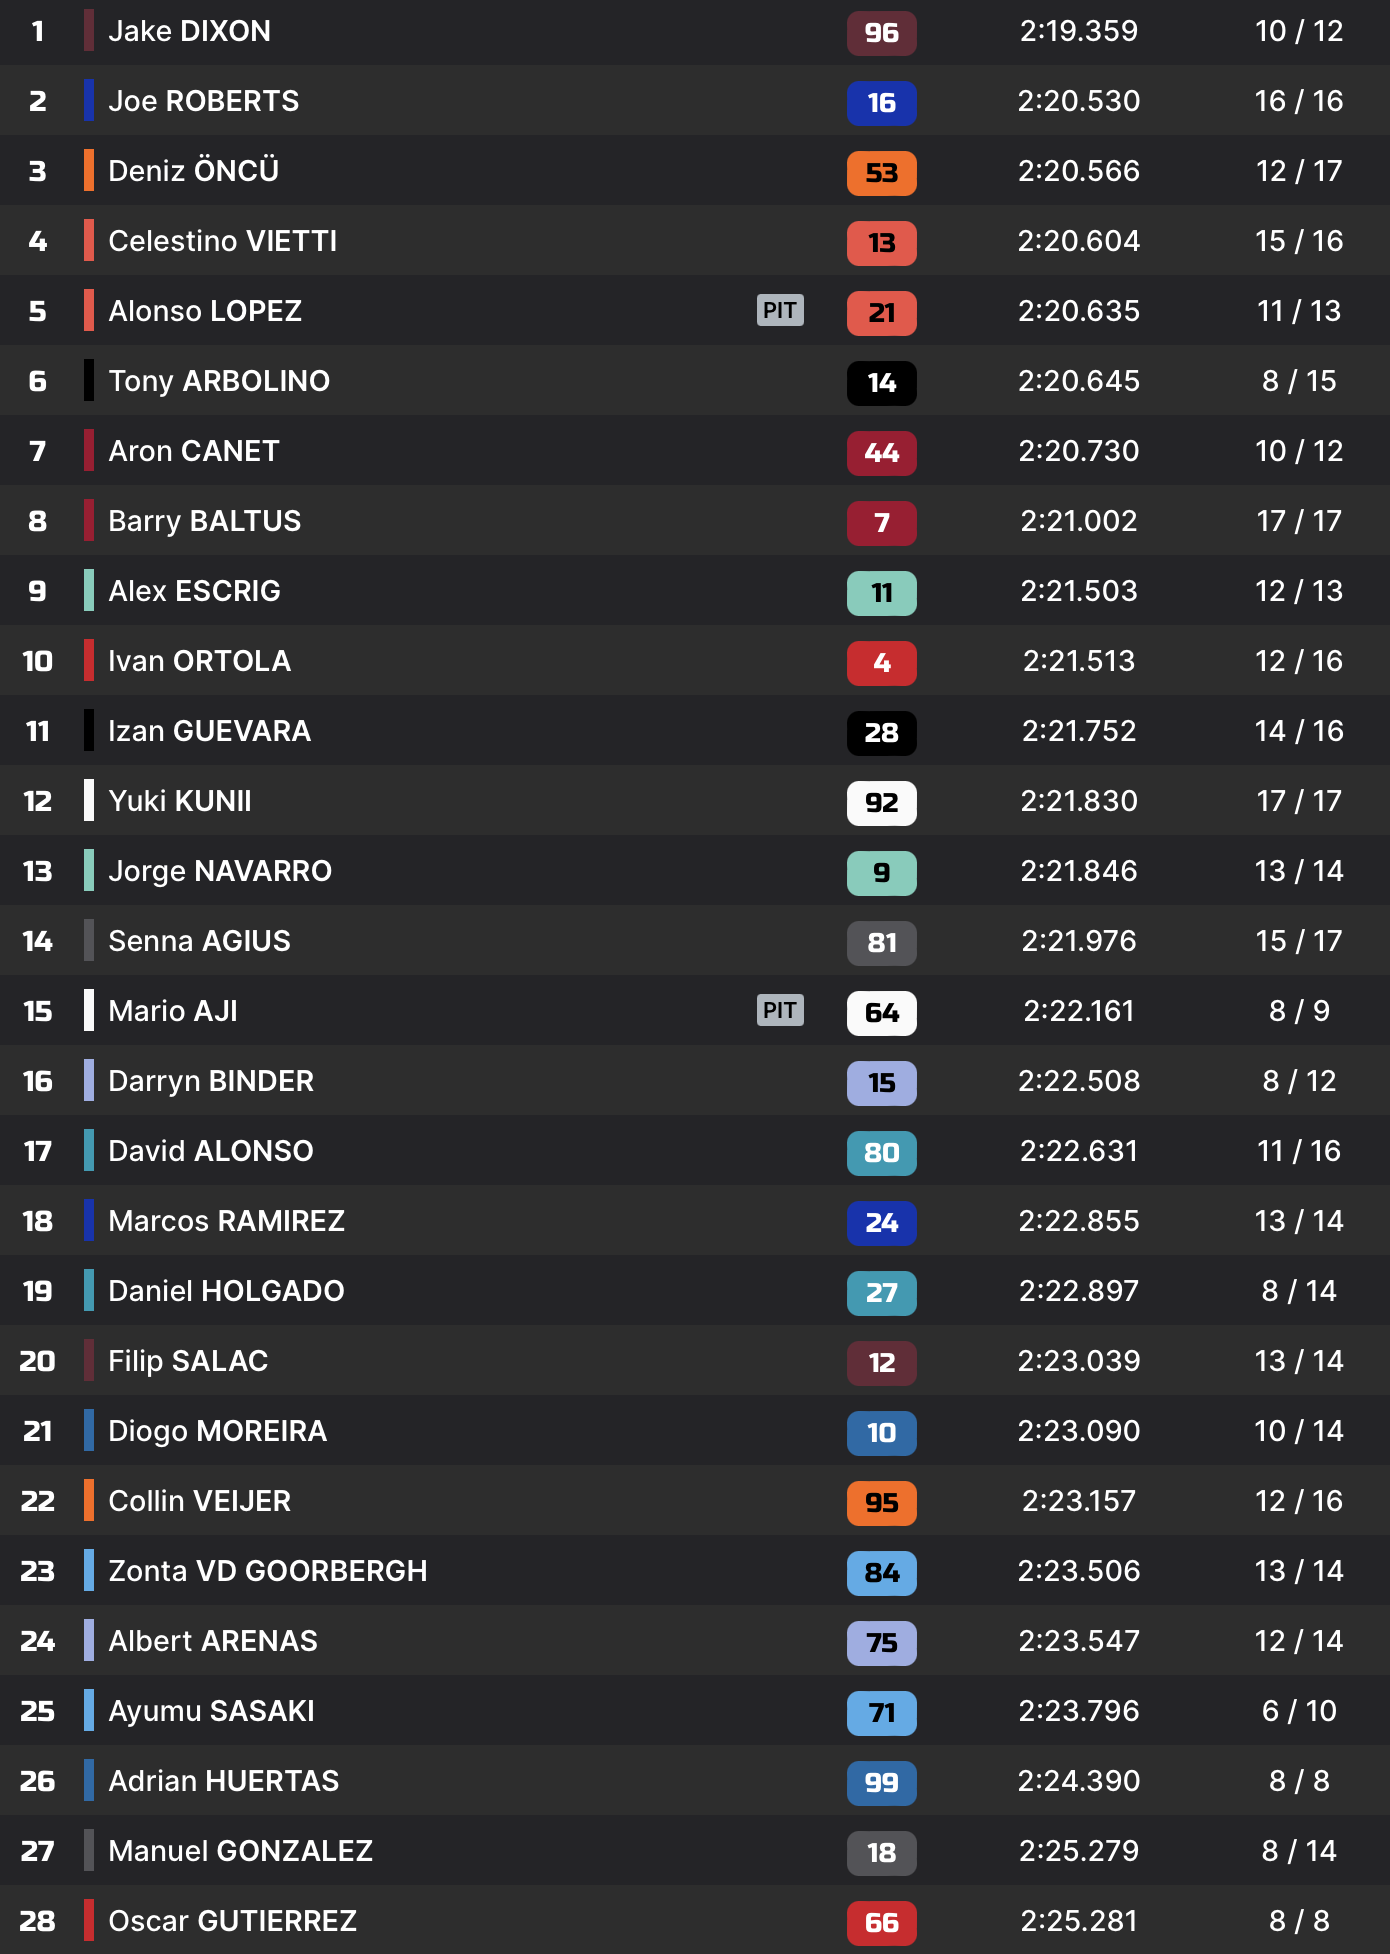The image size is (1390, 1954).
Task: Click the PIT badge beside Alonso Lopez
Action: coord(780,310)
